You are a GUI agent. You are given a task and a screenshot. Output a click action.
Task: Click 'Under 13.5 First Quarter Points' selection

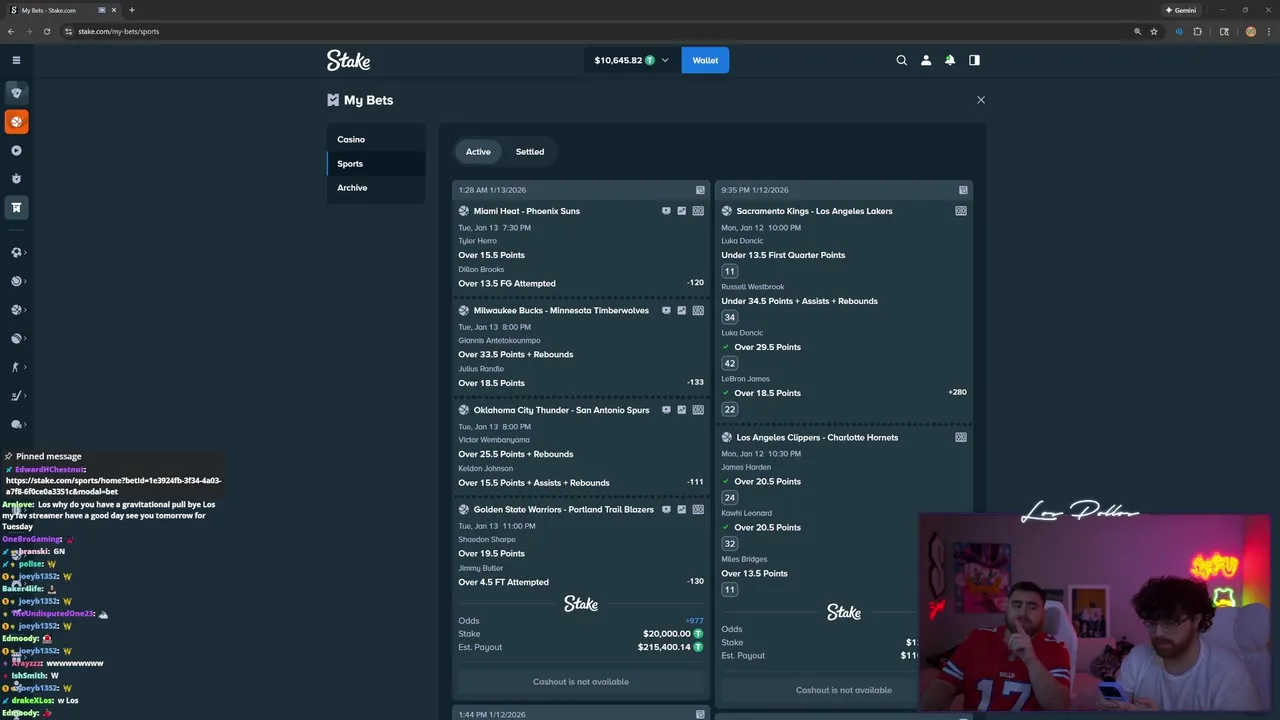click(783, 255)
